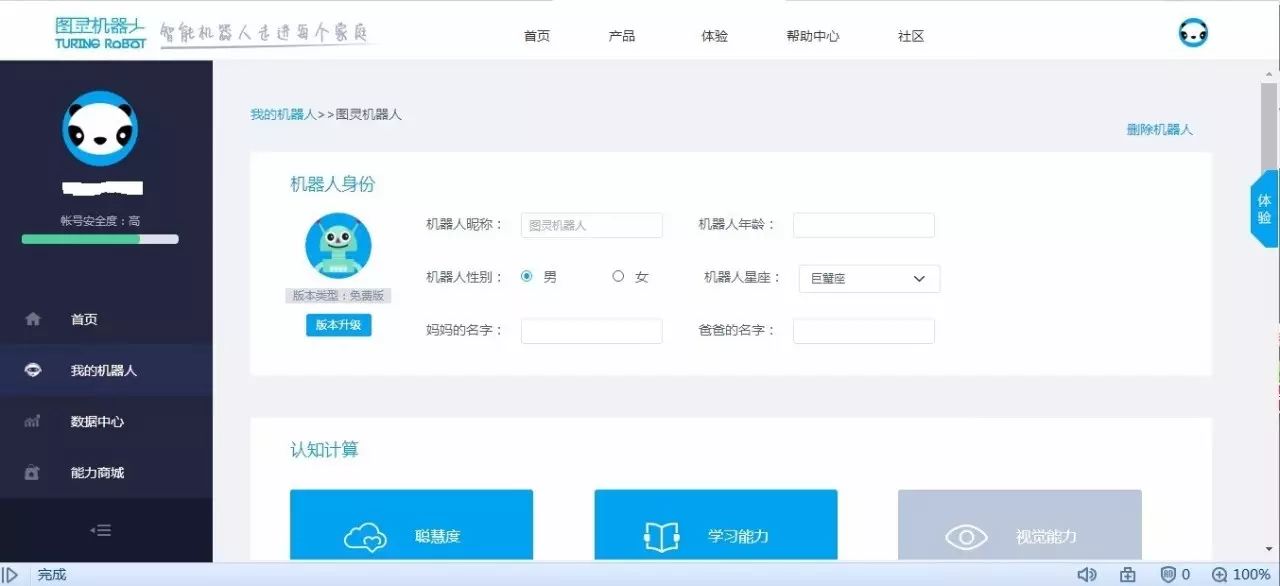
Task: Open the panda avatar in top-right corner
Action: [x=1193, y=33]
